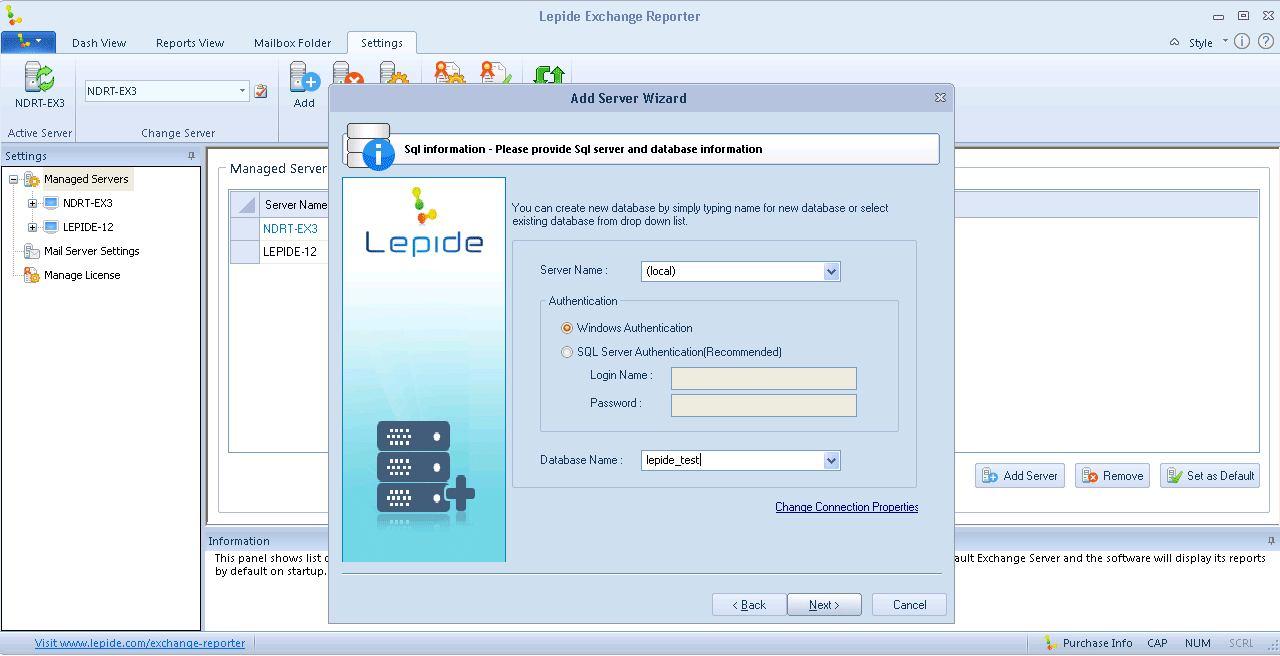Select LEPIDE-12 in the settings tree
Screen dimensions: 1280x656
point(88,227)
